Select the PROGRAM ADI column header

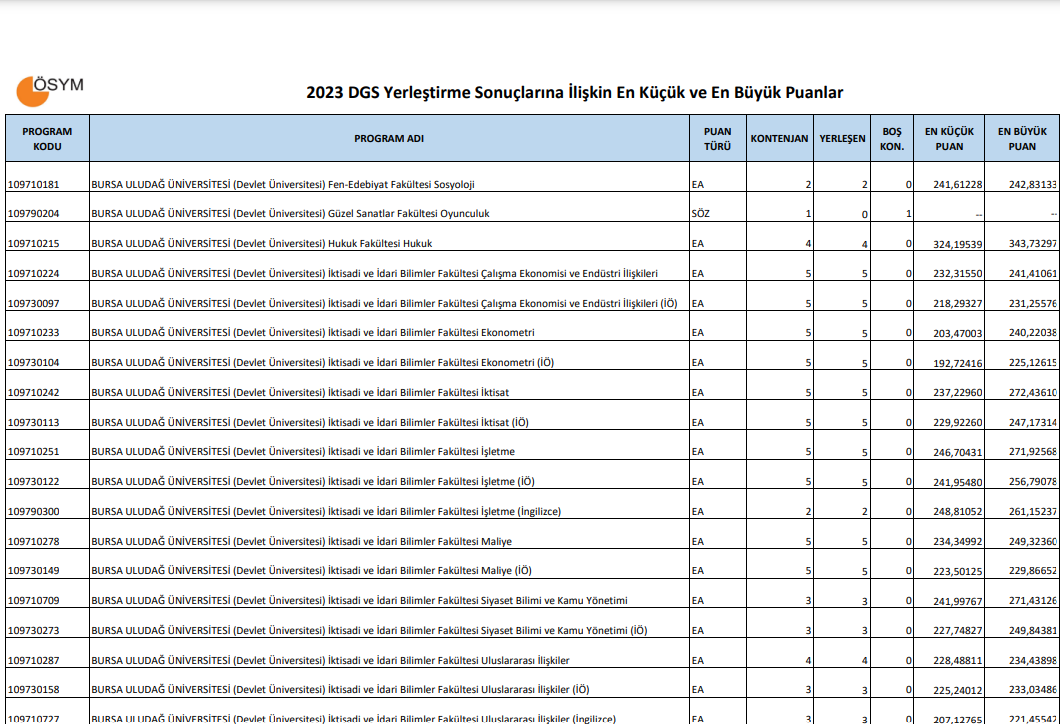point(389,139)
